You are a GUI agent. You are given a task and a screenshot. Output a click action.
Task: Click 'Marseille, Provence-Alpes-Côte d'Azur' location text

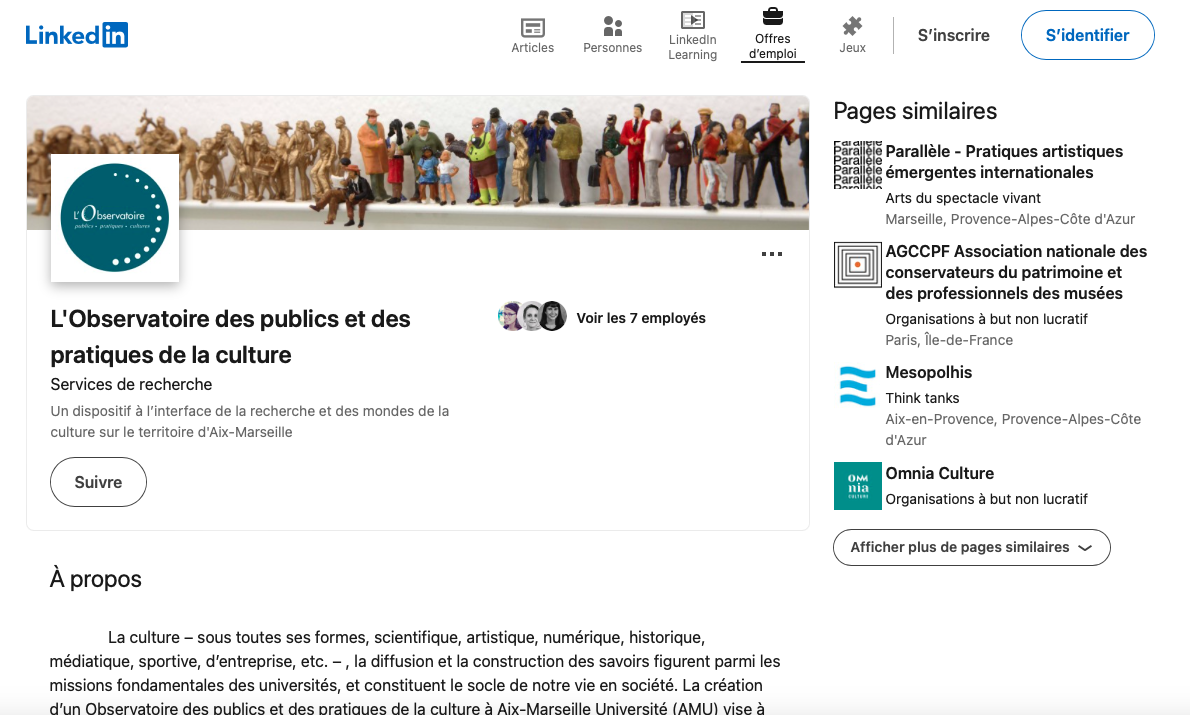(x=1010, y=219)
